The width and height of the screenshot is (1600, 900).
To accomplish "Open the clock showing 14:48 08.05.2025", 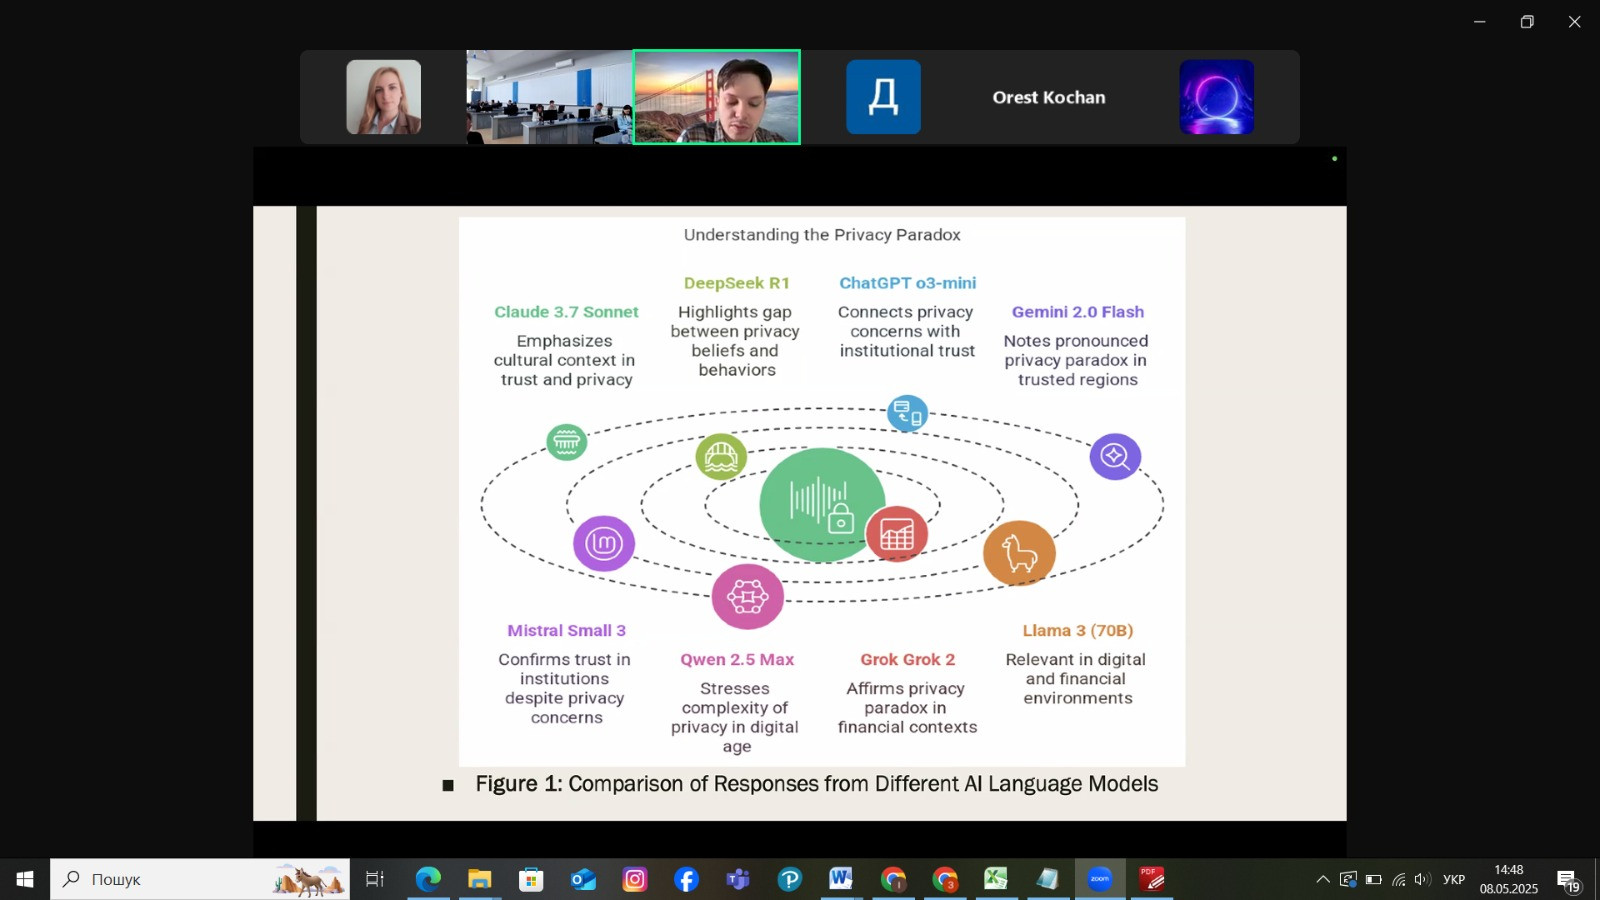I will 1509,879.
